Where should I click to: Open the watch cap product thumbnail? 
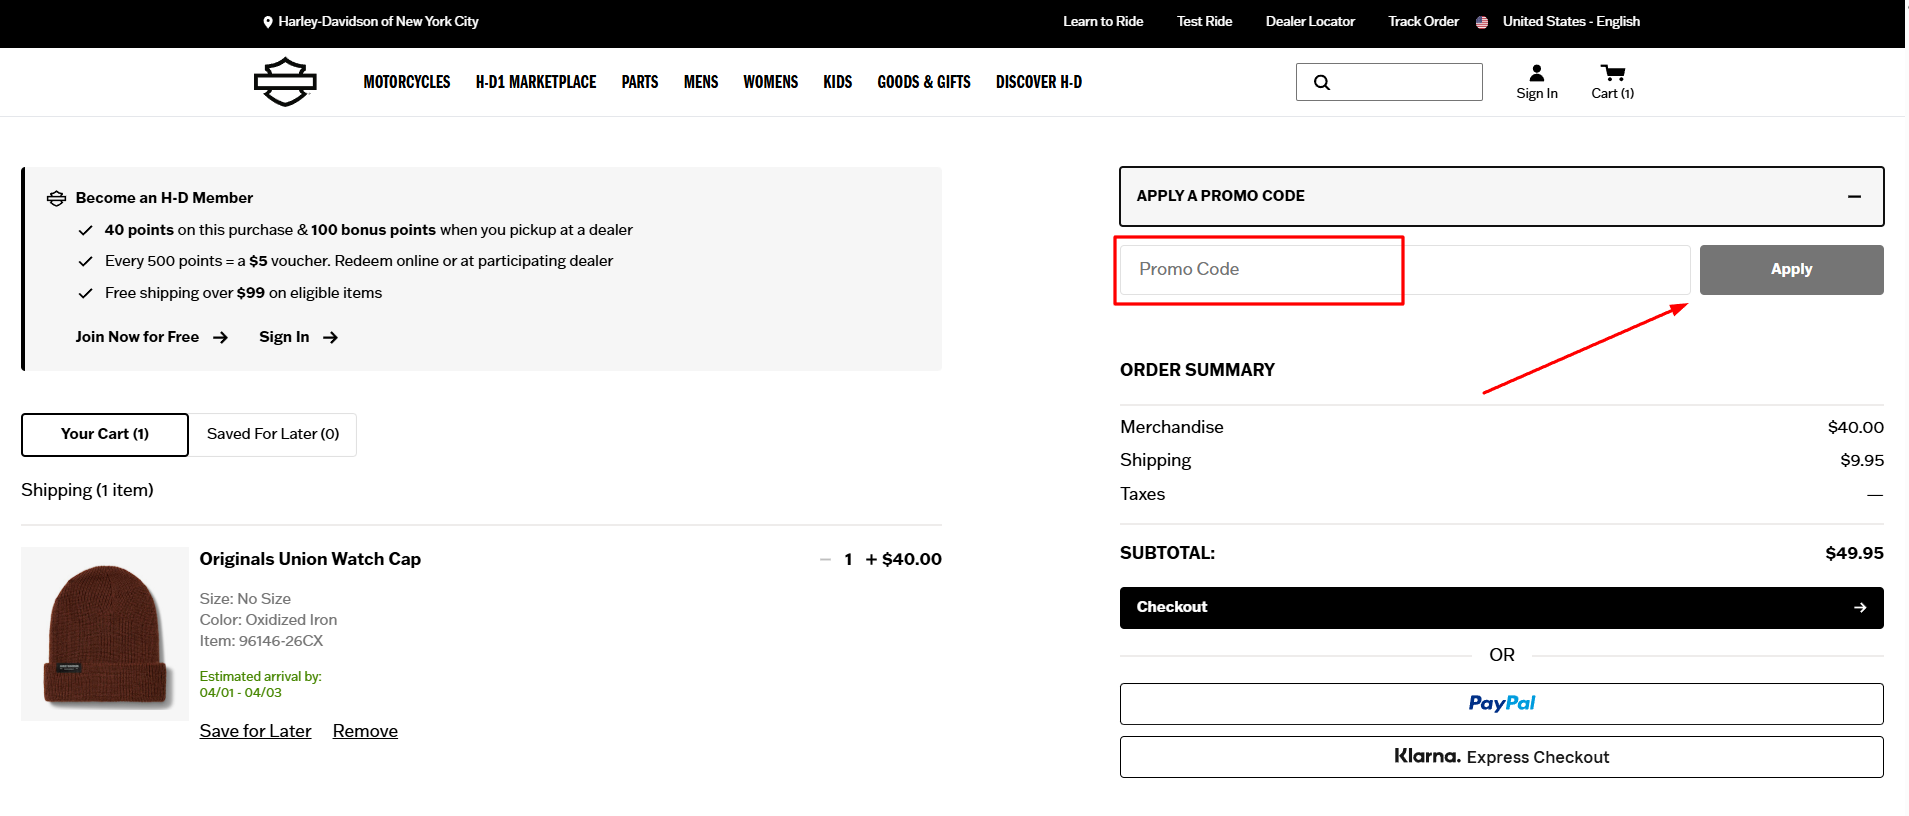(105, 634)
